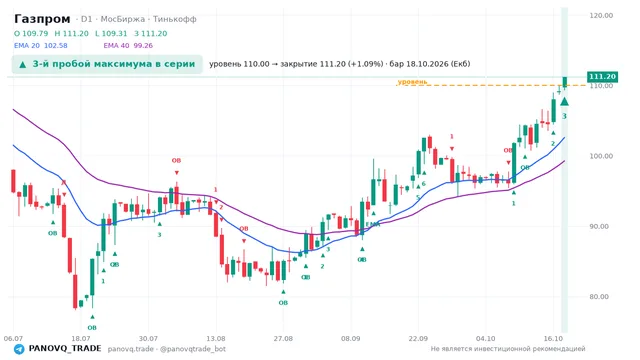Click the EMA 40 99.26 legend

point(128,46)
